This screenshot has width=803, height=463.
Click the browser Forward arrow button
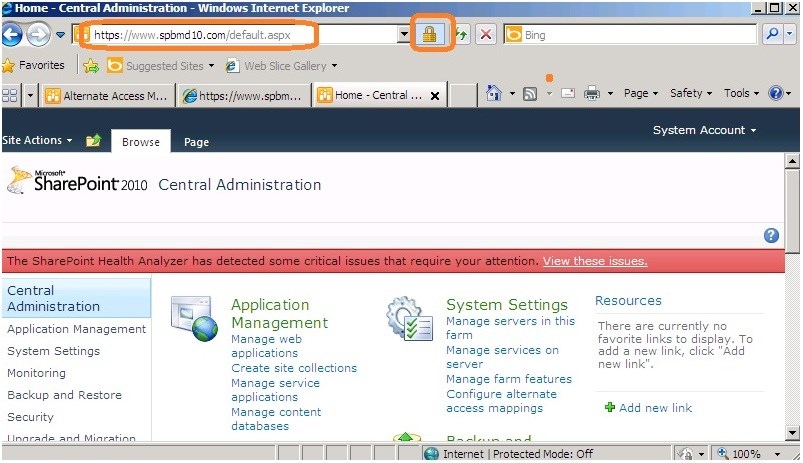(x=38, y=35)
